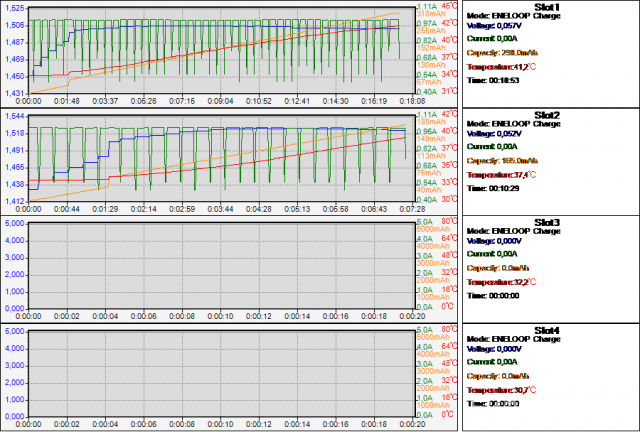Image resolution: width=640 pixels, height=432 pixels.
Task: Select Slot2 'Mode: ENELOOP Charge' line
Action: tap(513, 124)
